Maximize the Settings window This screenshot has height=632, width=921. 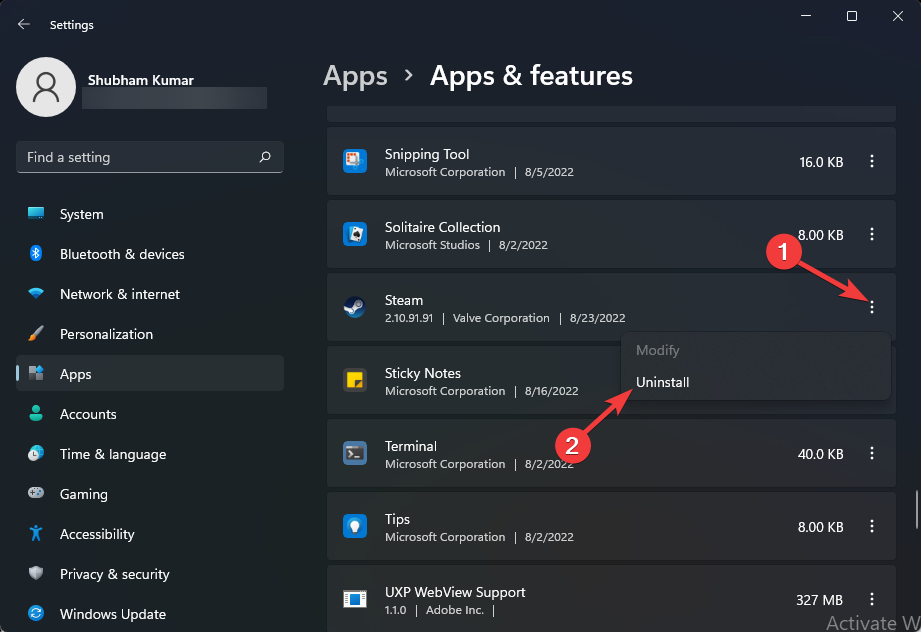tap(852, 16)
